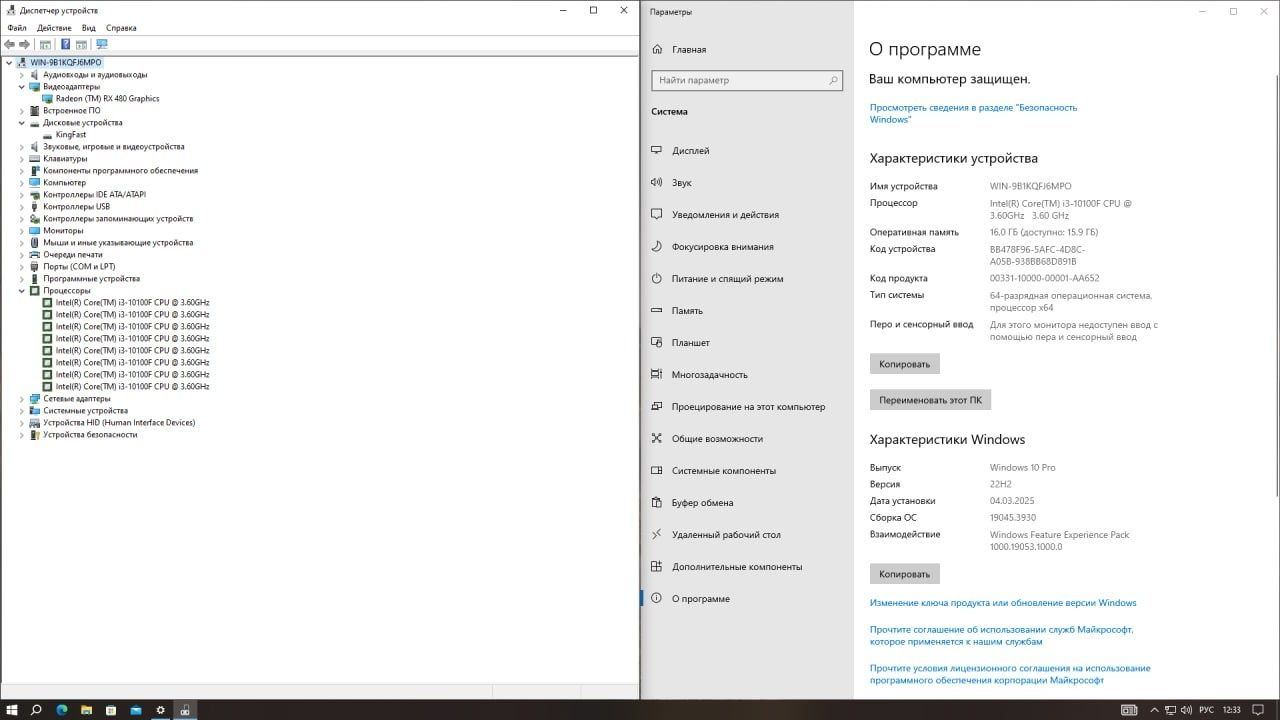Click the mouse icon beside Мыши и иные указывающие устройства

click(35, 242)
